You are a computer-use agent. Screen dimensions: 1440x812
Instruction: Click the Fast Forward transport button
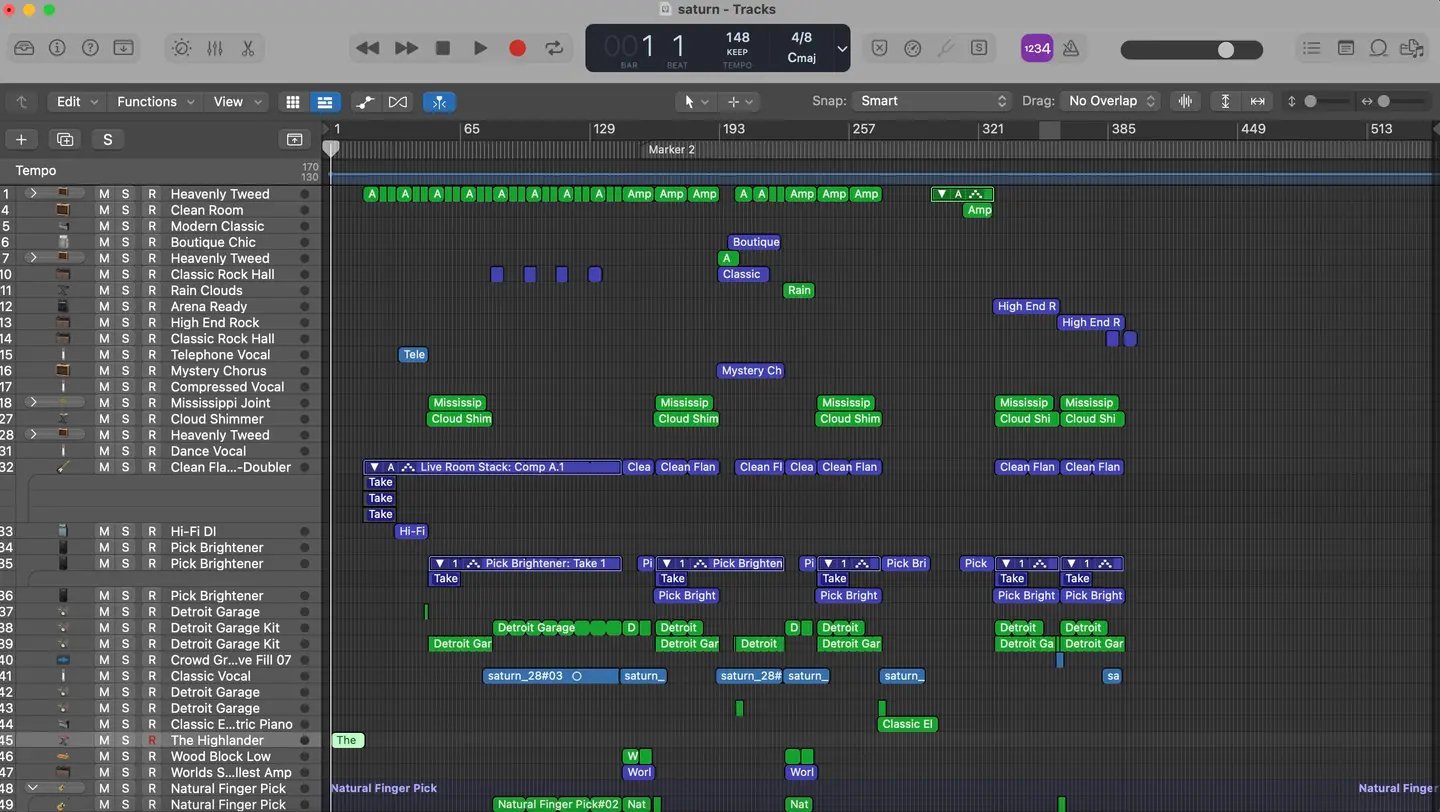(x=406, y=48)
